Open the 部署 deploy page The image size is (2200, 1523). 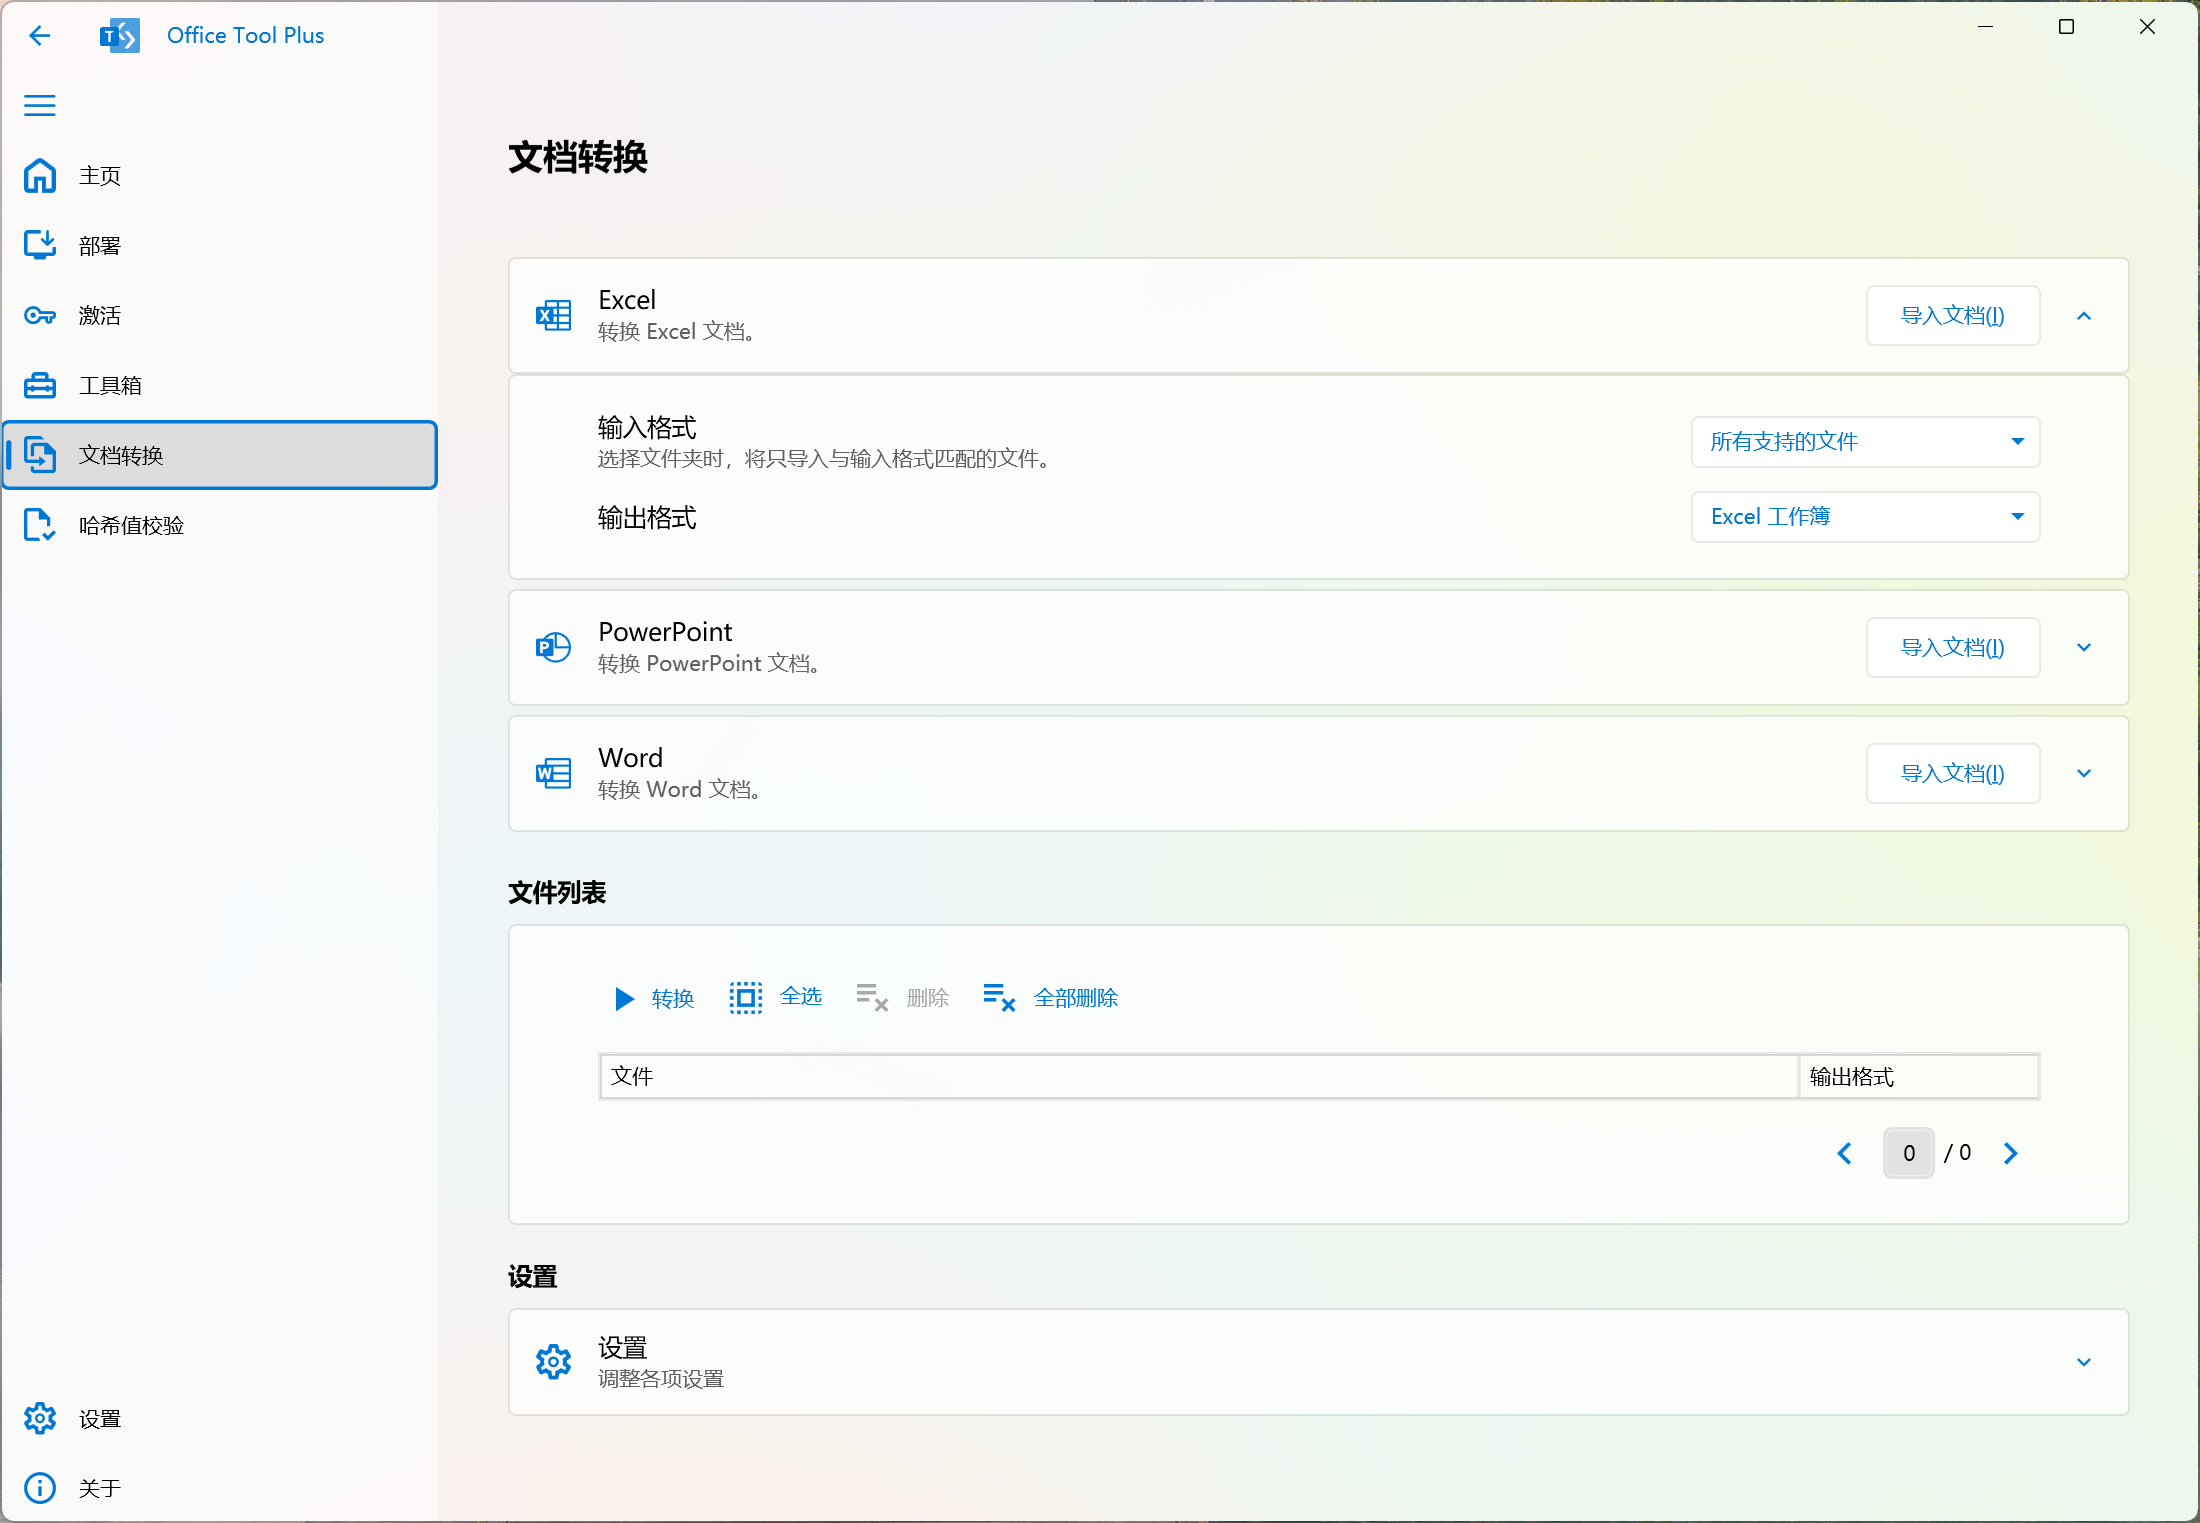tap(100, 246)
